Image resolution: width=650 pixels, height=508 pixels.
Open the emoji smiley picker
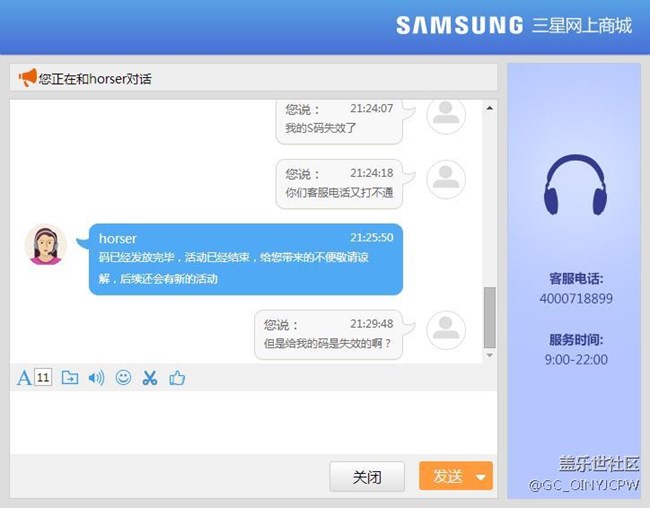(x=123, y=377)
